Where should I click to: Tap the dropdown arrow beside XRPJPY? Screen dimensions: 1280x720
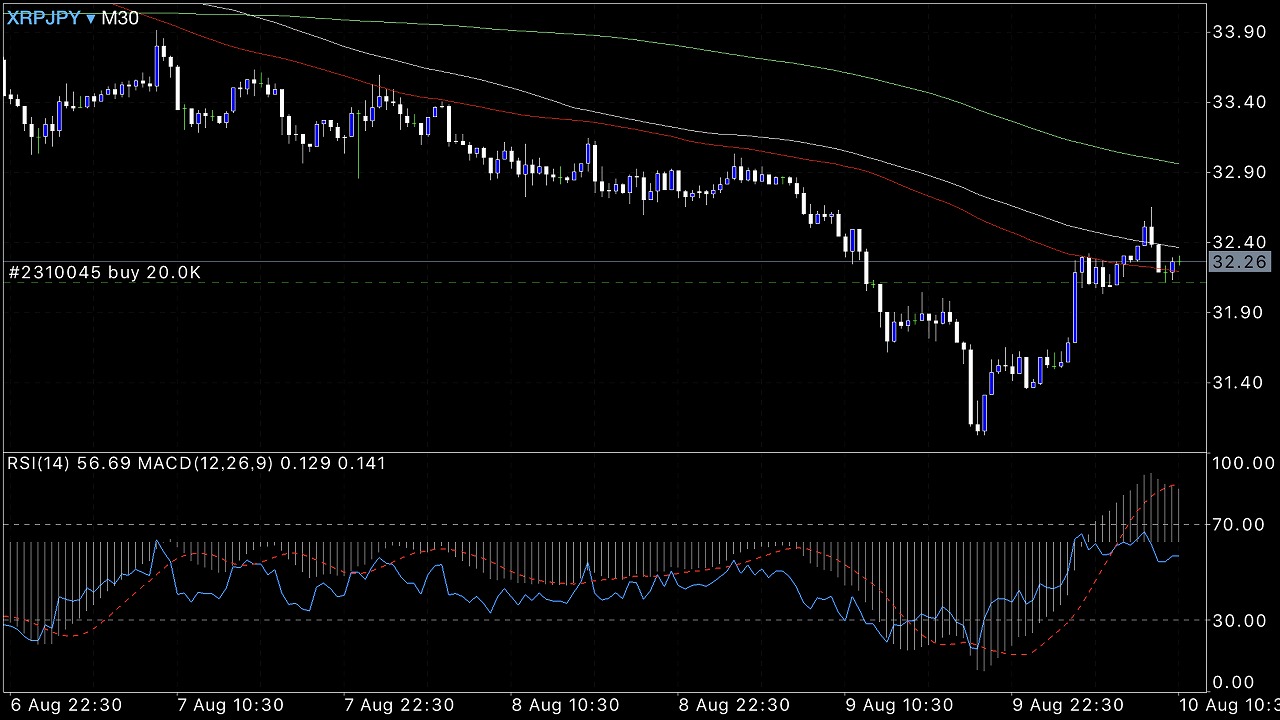coord(91,19)
